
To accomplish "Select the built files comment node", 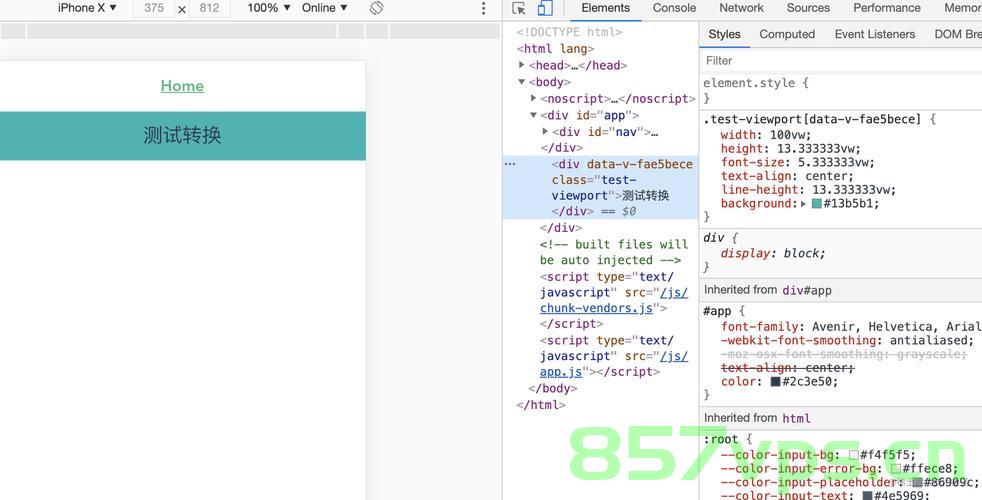I will [x=614, y=253].
